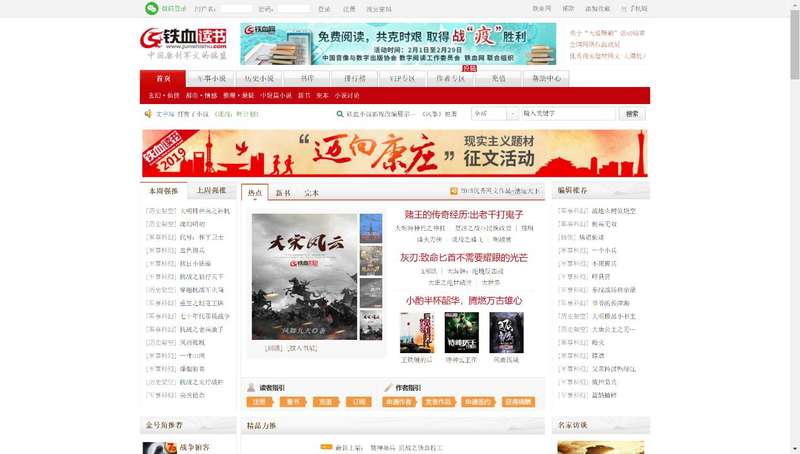Image resolution: width=800 pixels, height=454 pixels.
Task: Click the 大宋风云 featured book cover
Action: coord(304,277)
